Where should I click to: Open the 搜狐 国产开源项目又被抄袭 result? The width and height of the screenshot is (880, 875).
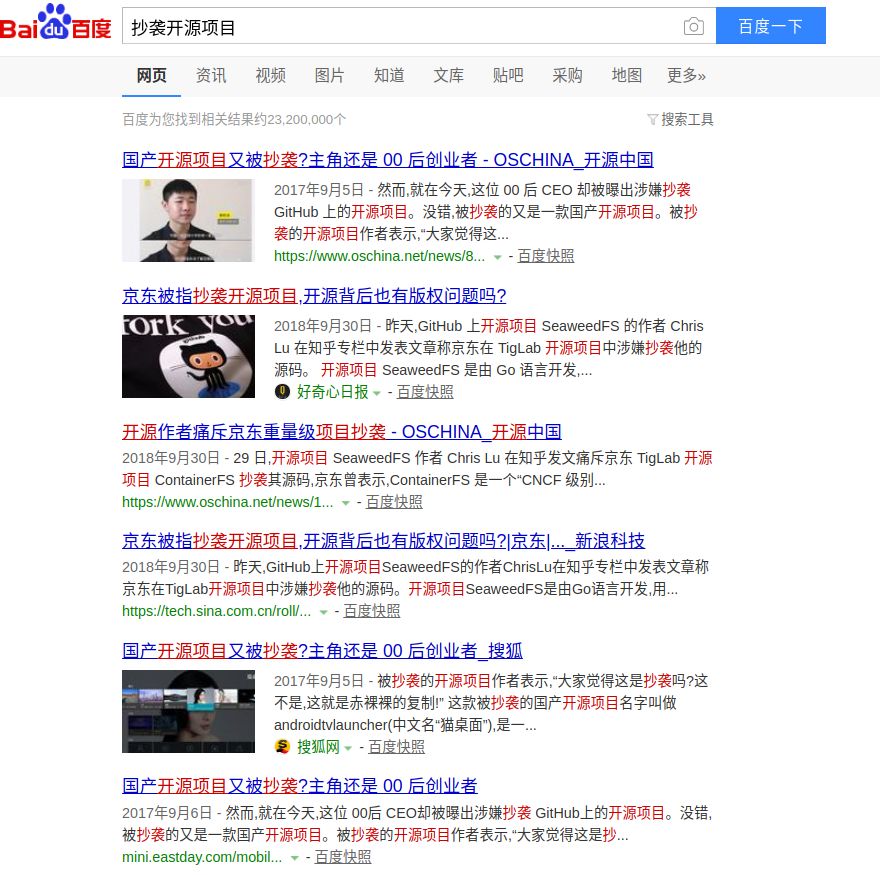323,651
